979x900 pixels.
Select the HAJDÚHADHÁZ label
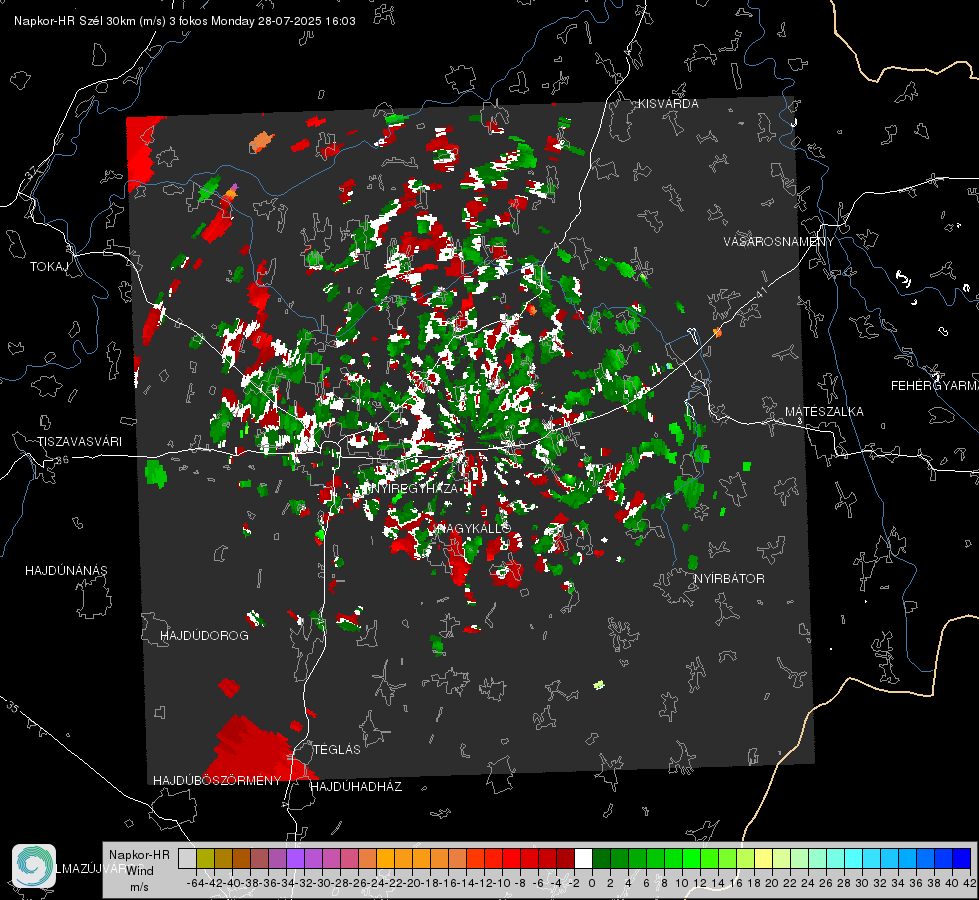point(356,786)
